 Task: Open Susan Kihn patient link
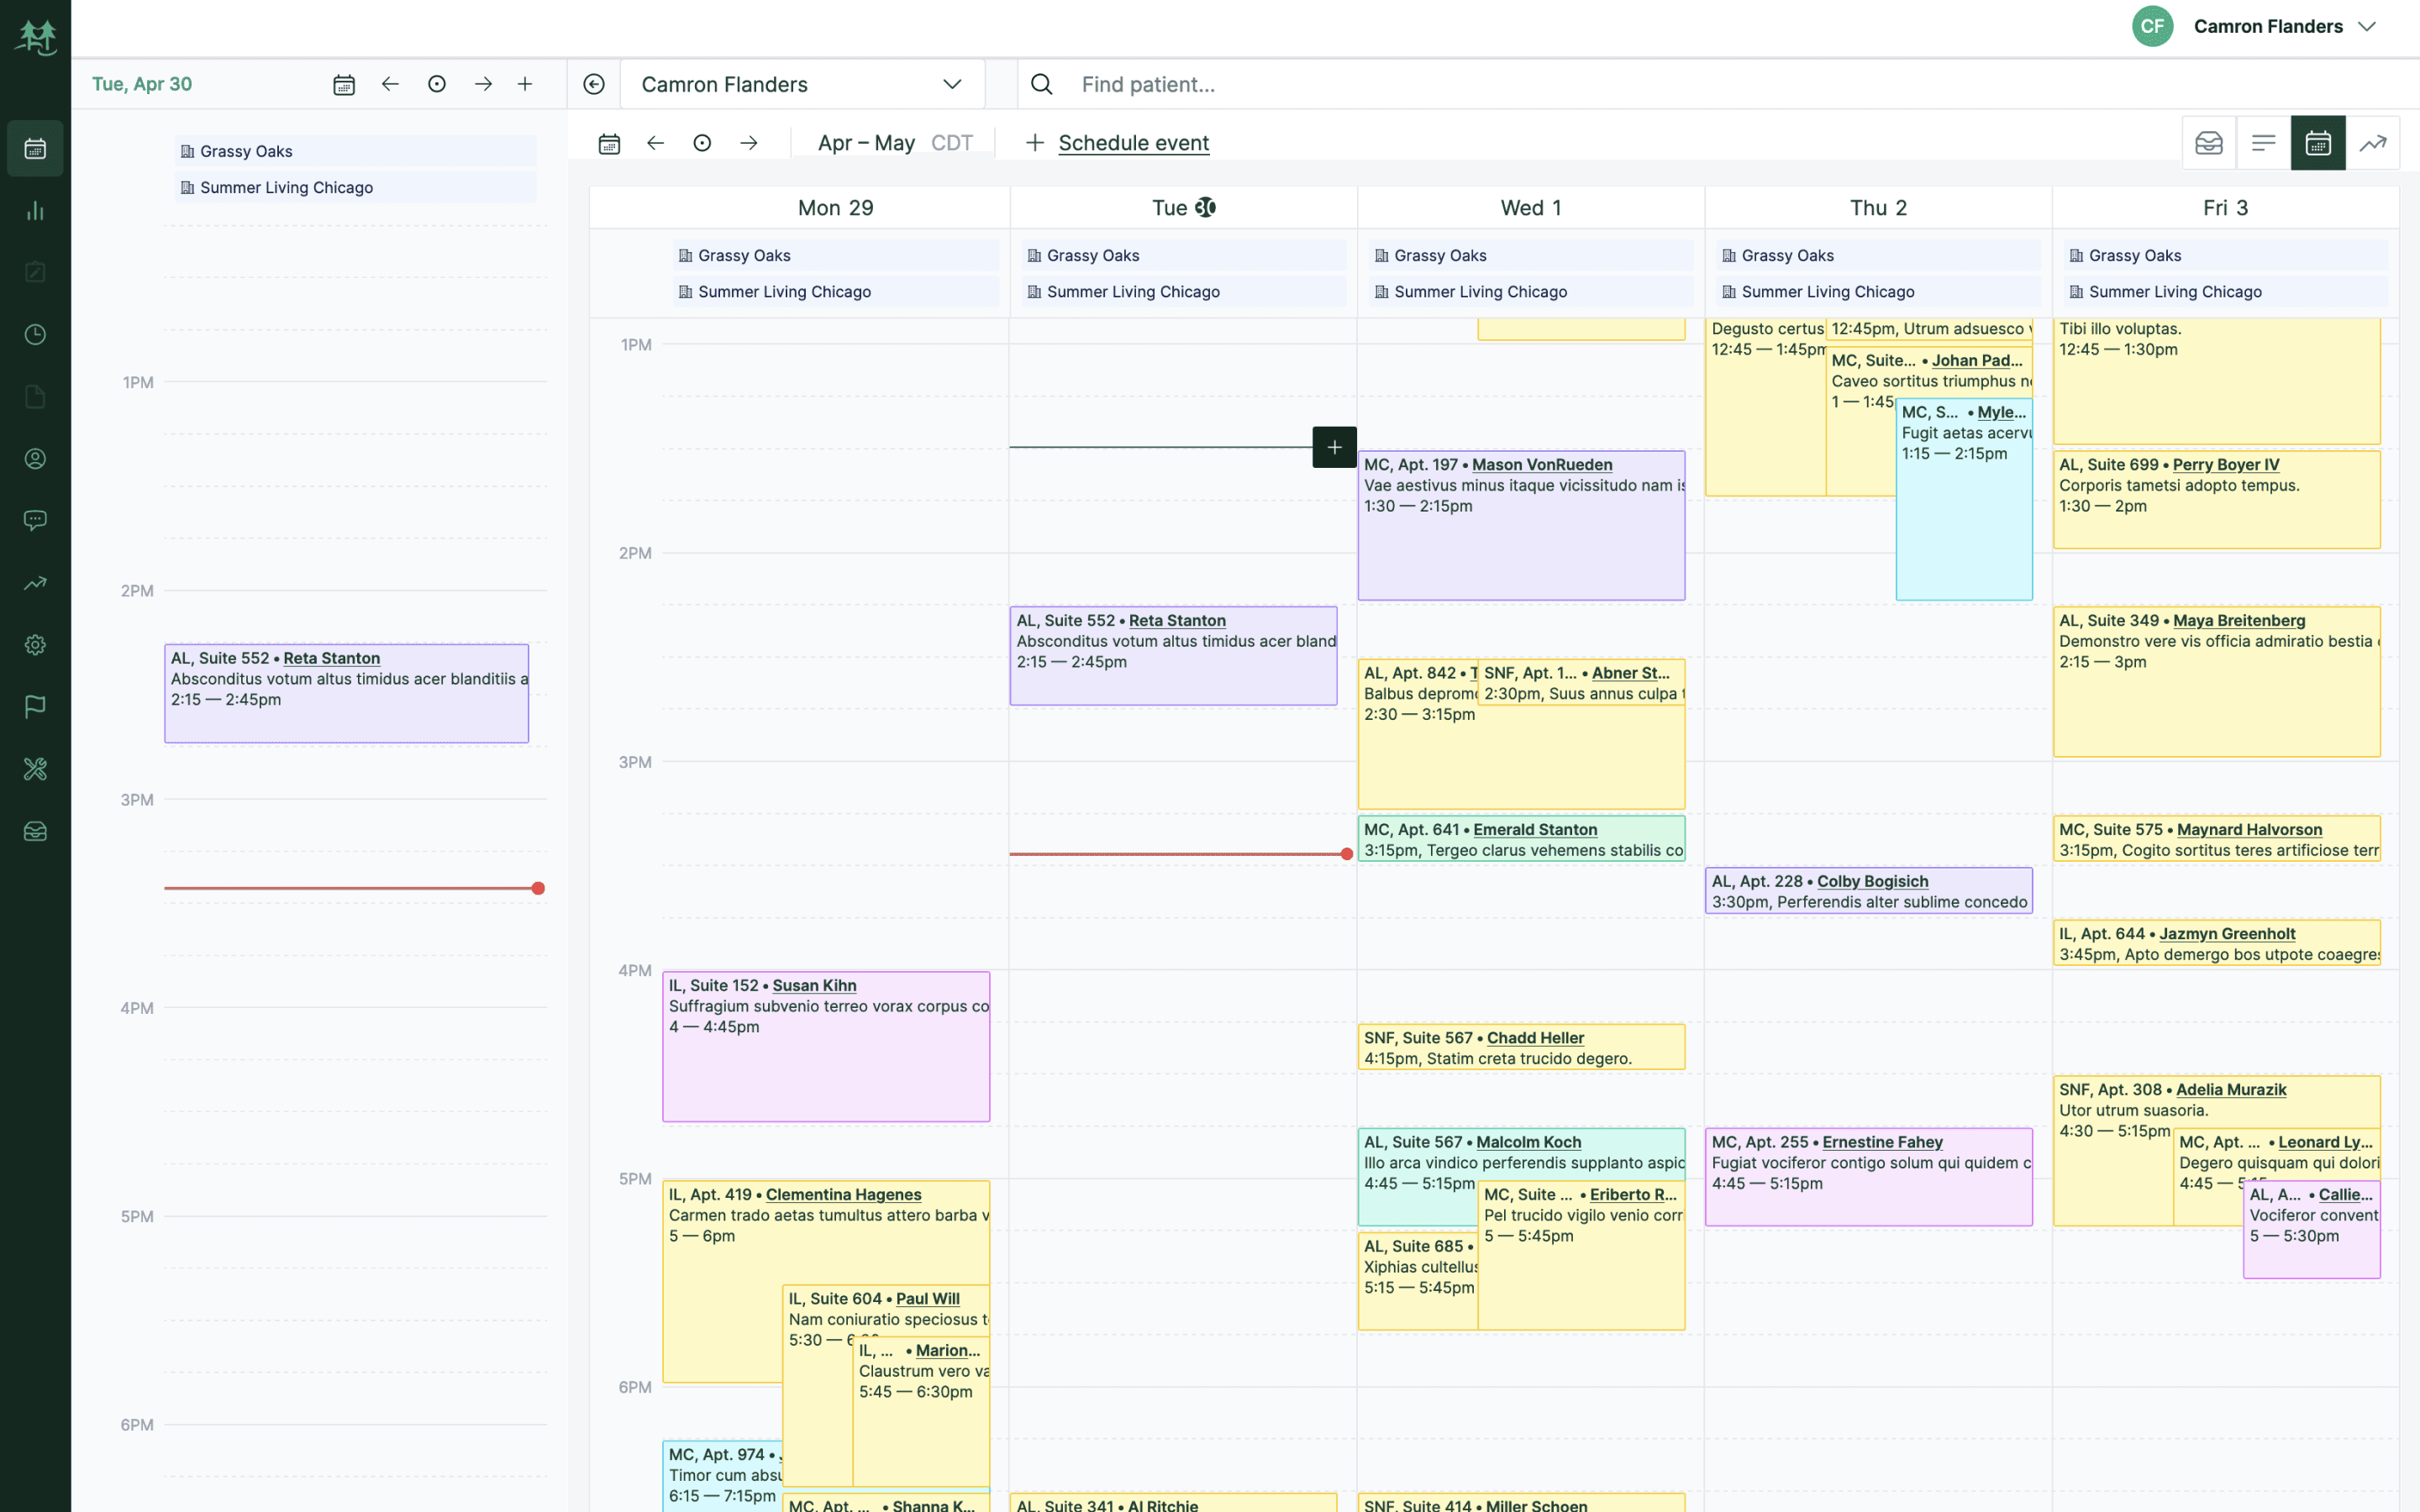[x=813, y=985]
